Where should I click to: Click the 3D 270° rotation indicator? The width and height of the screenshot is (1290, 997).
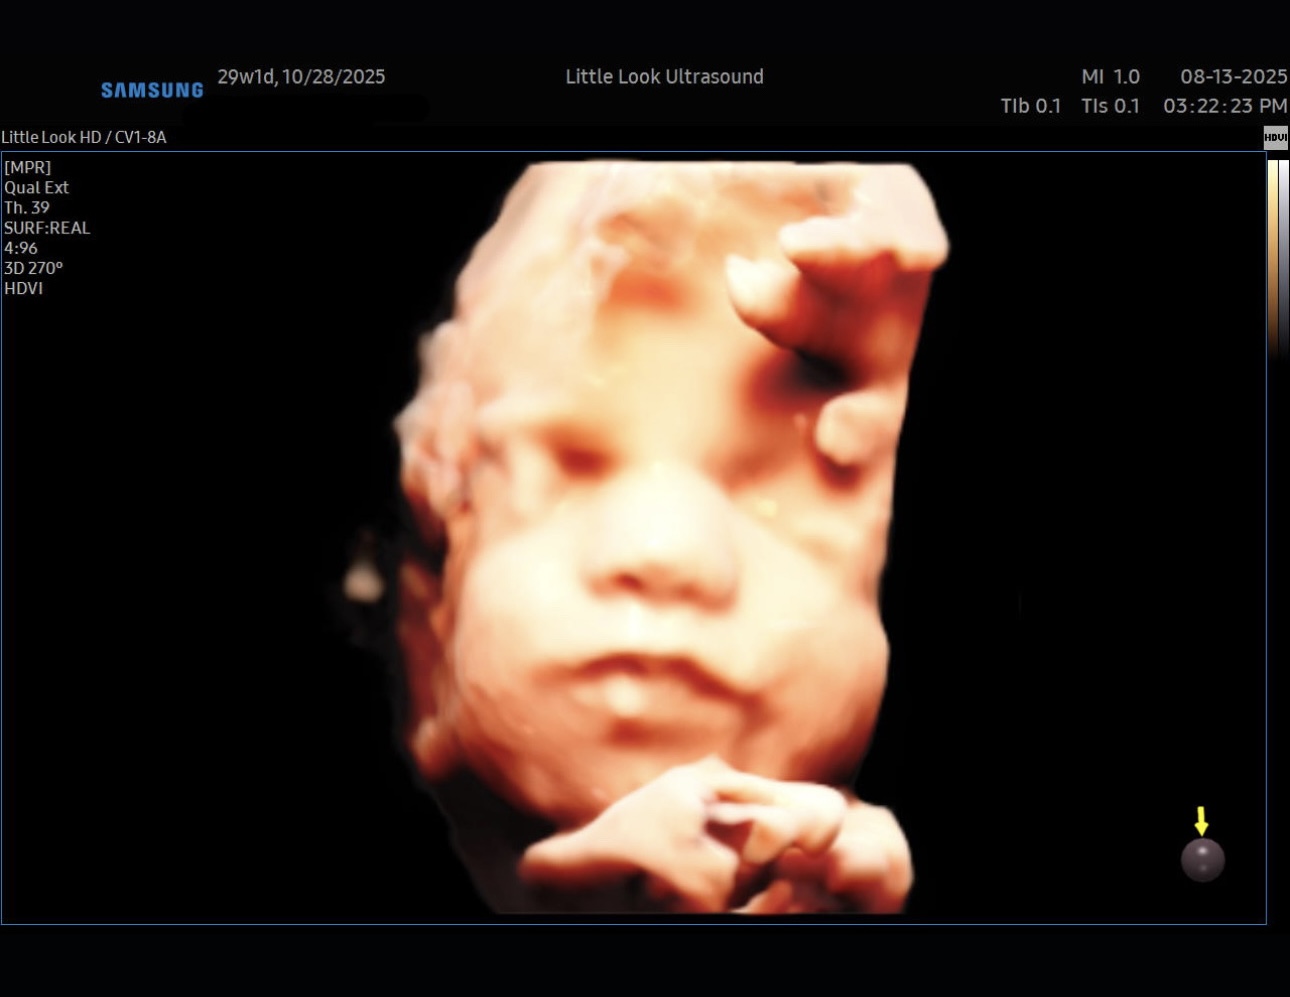pyautogui.click(x=33, y=268)
